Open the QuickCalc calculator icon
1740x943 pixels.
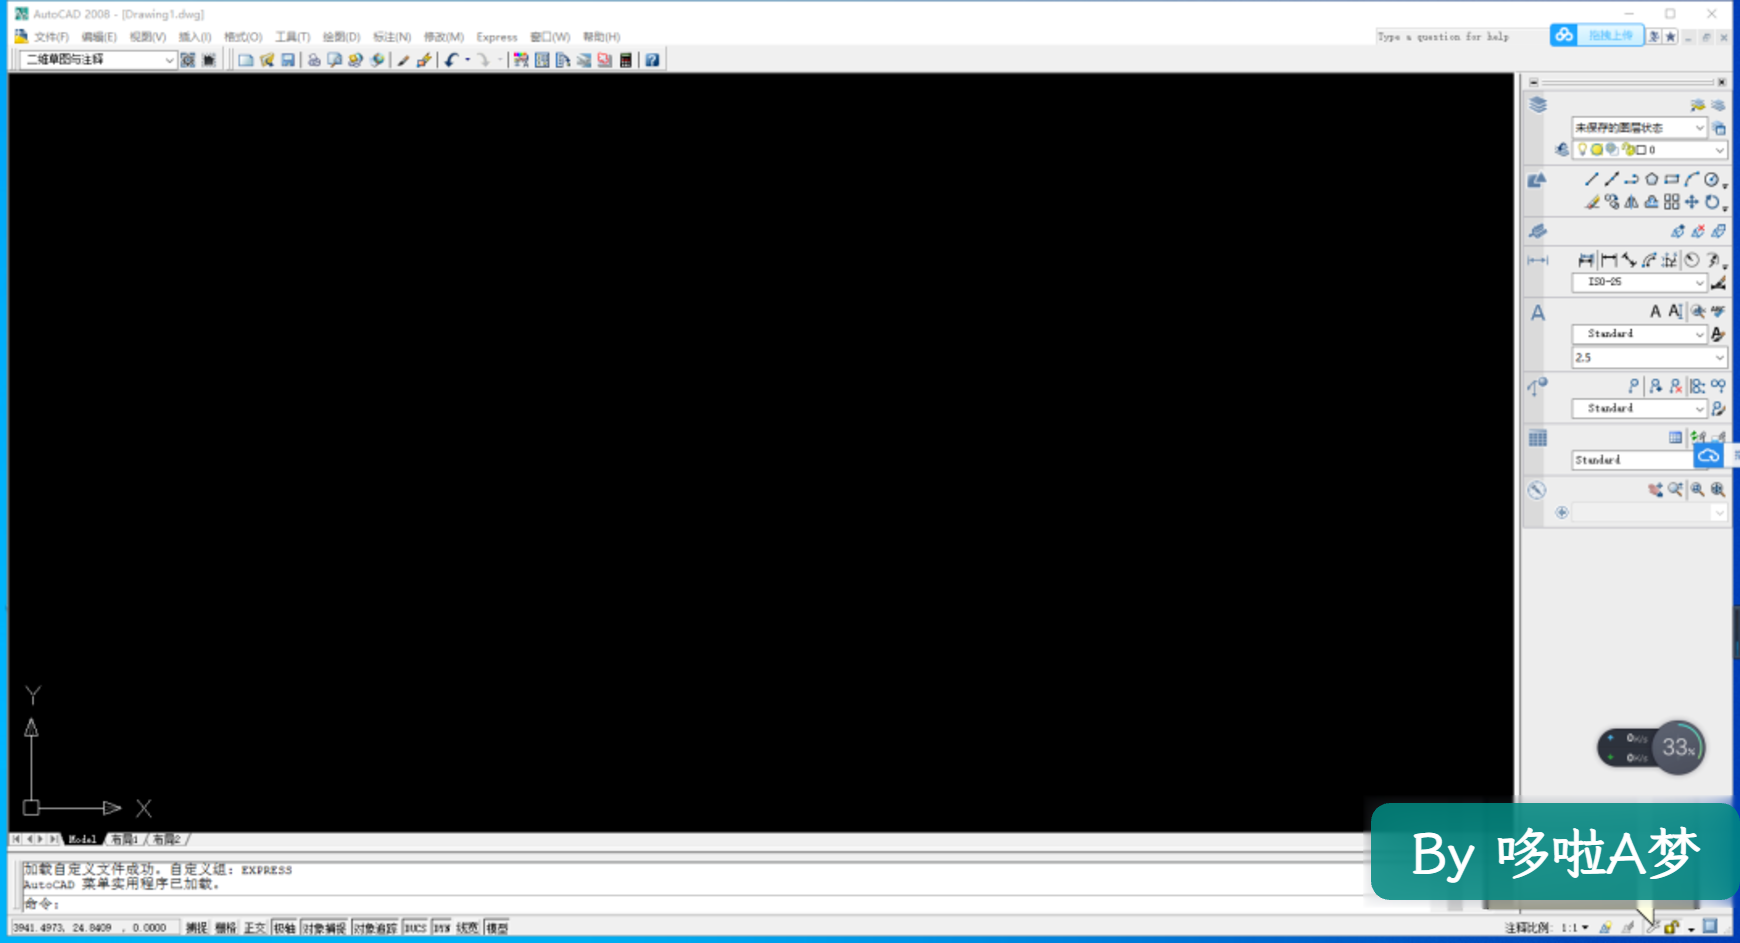[626, 60]
